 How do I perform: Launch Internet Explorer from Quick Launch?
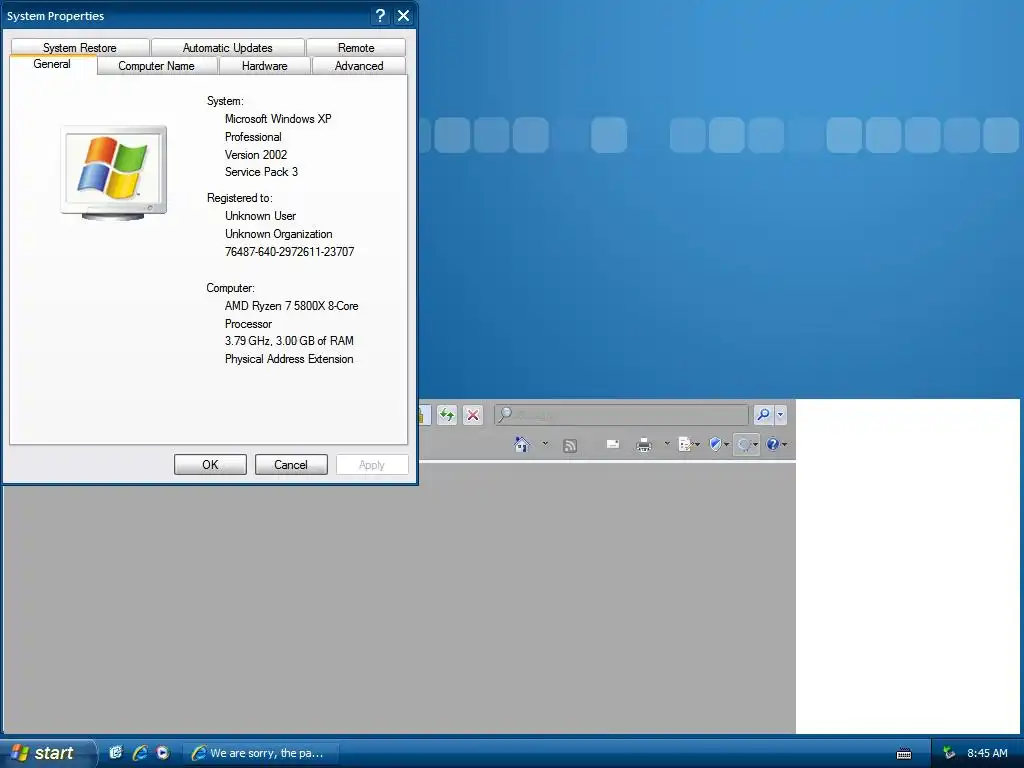click(139, 752)
